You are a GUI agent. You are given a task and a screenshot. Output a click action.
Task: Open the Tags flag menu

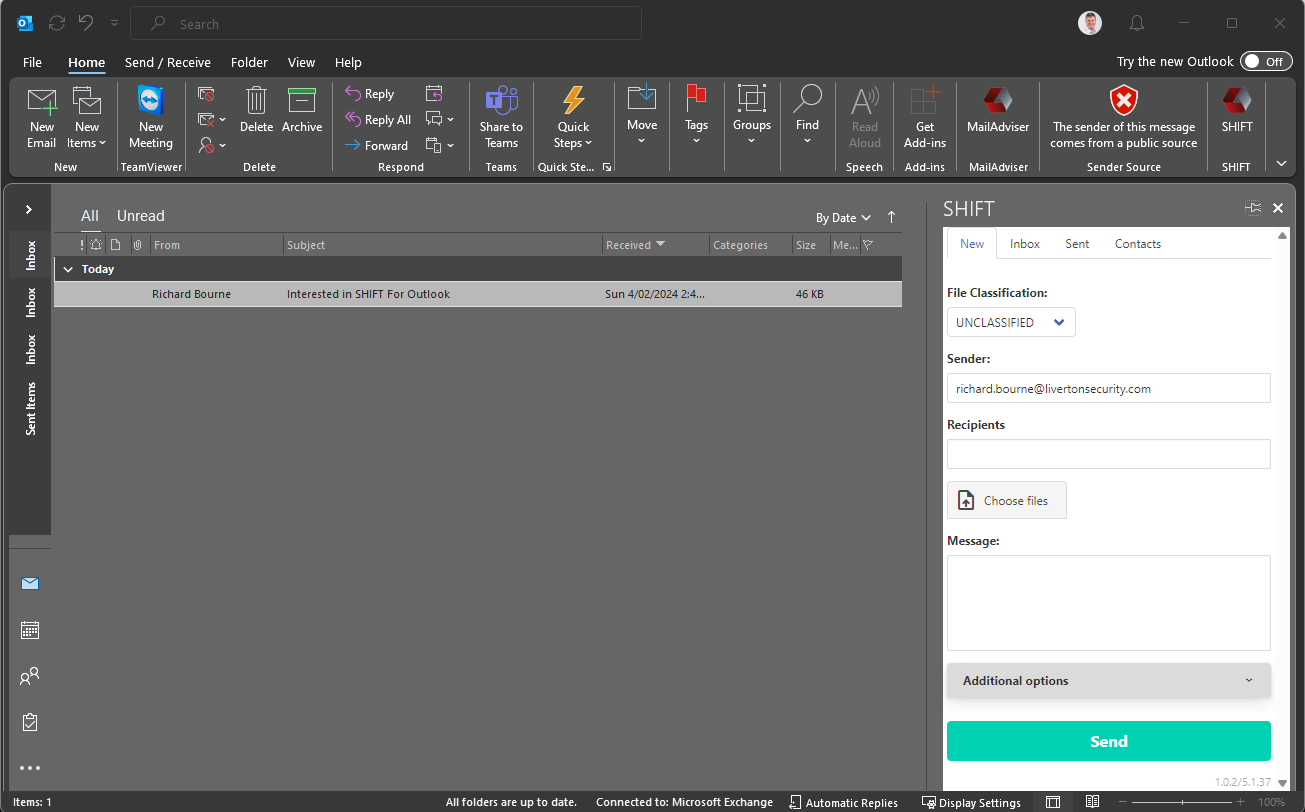point(696,116)
